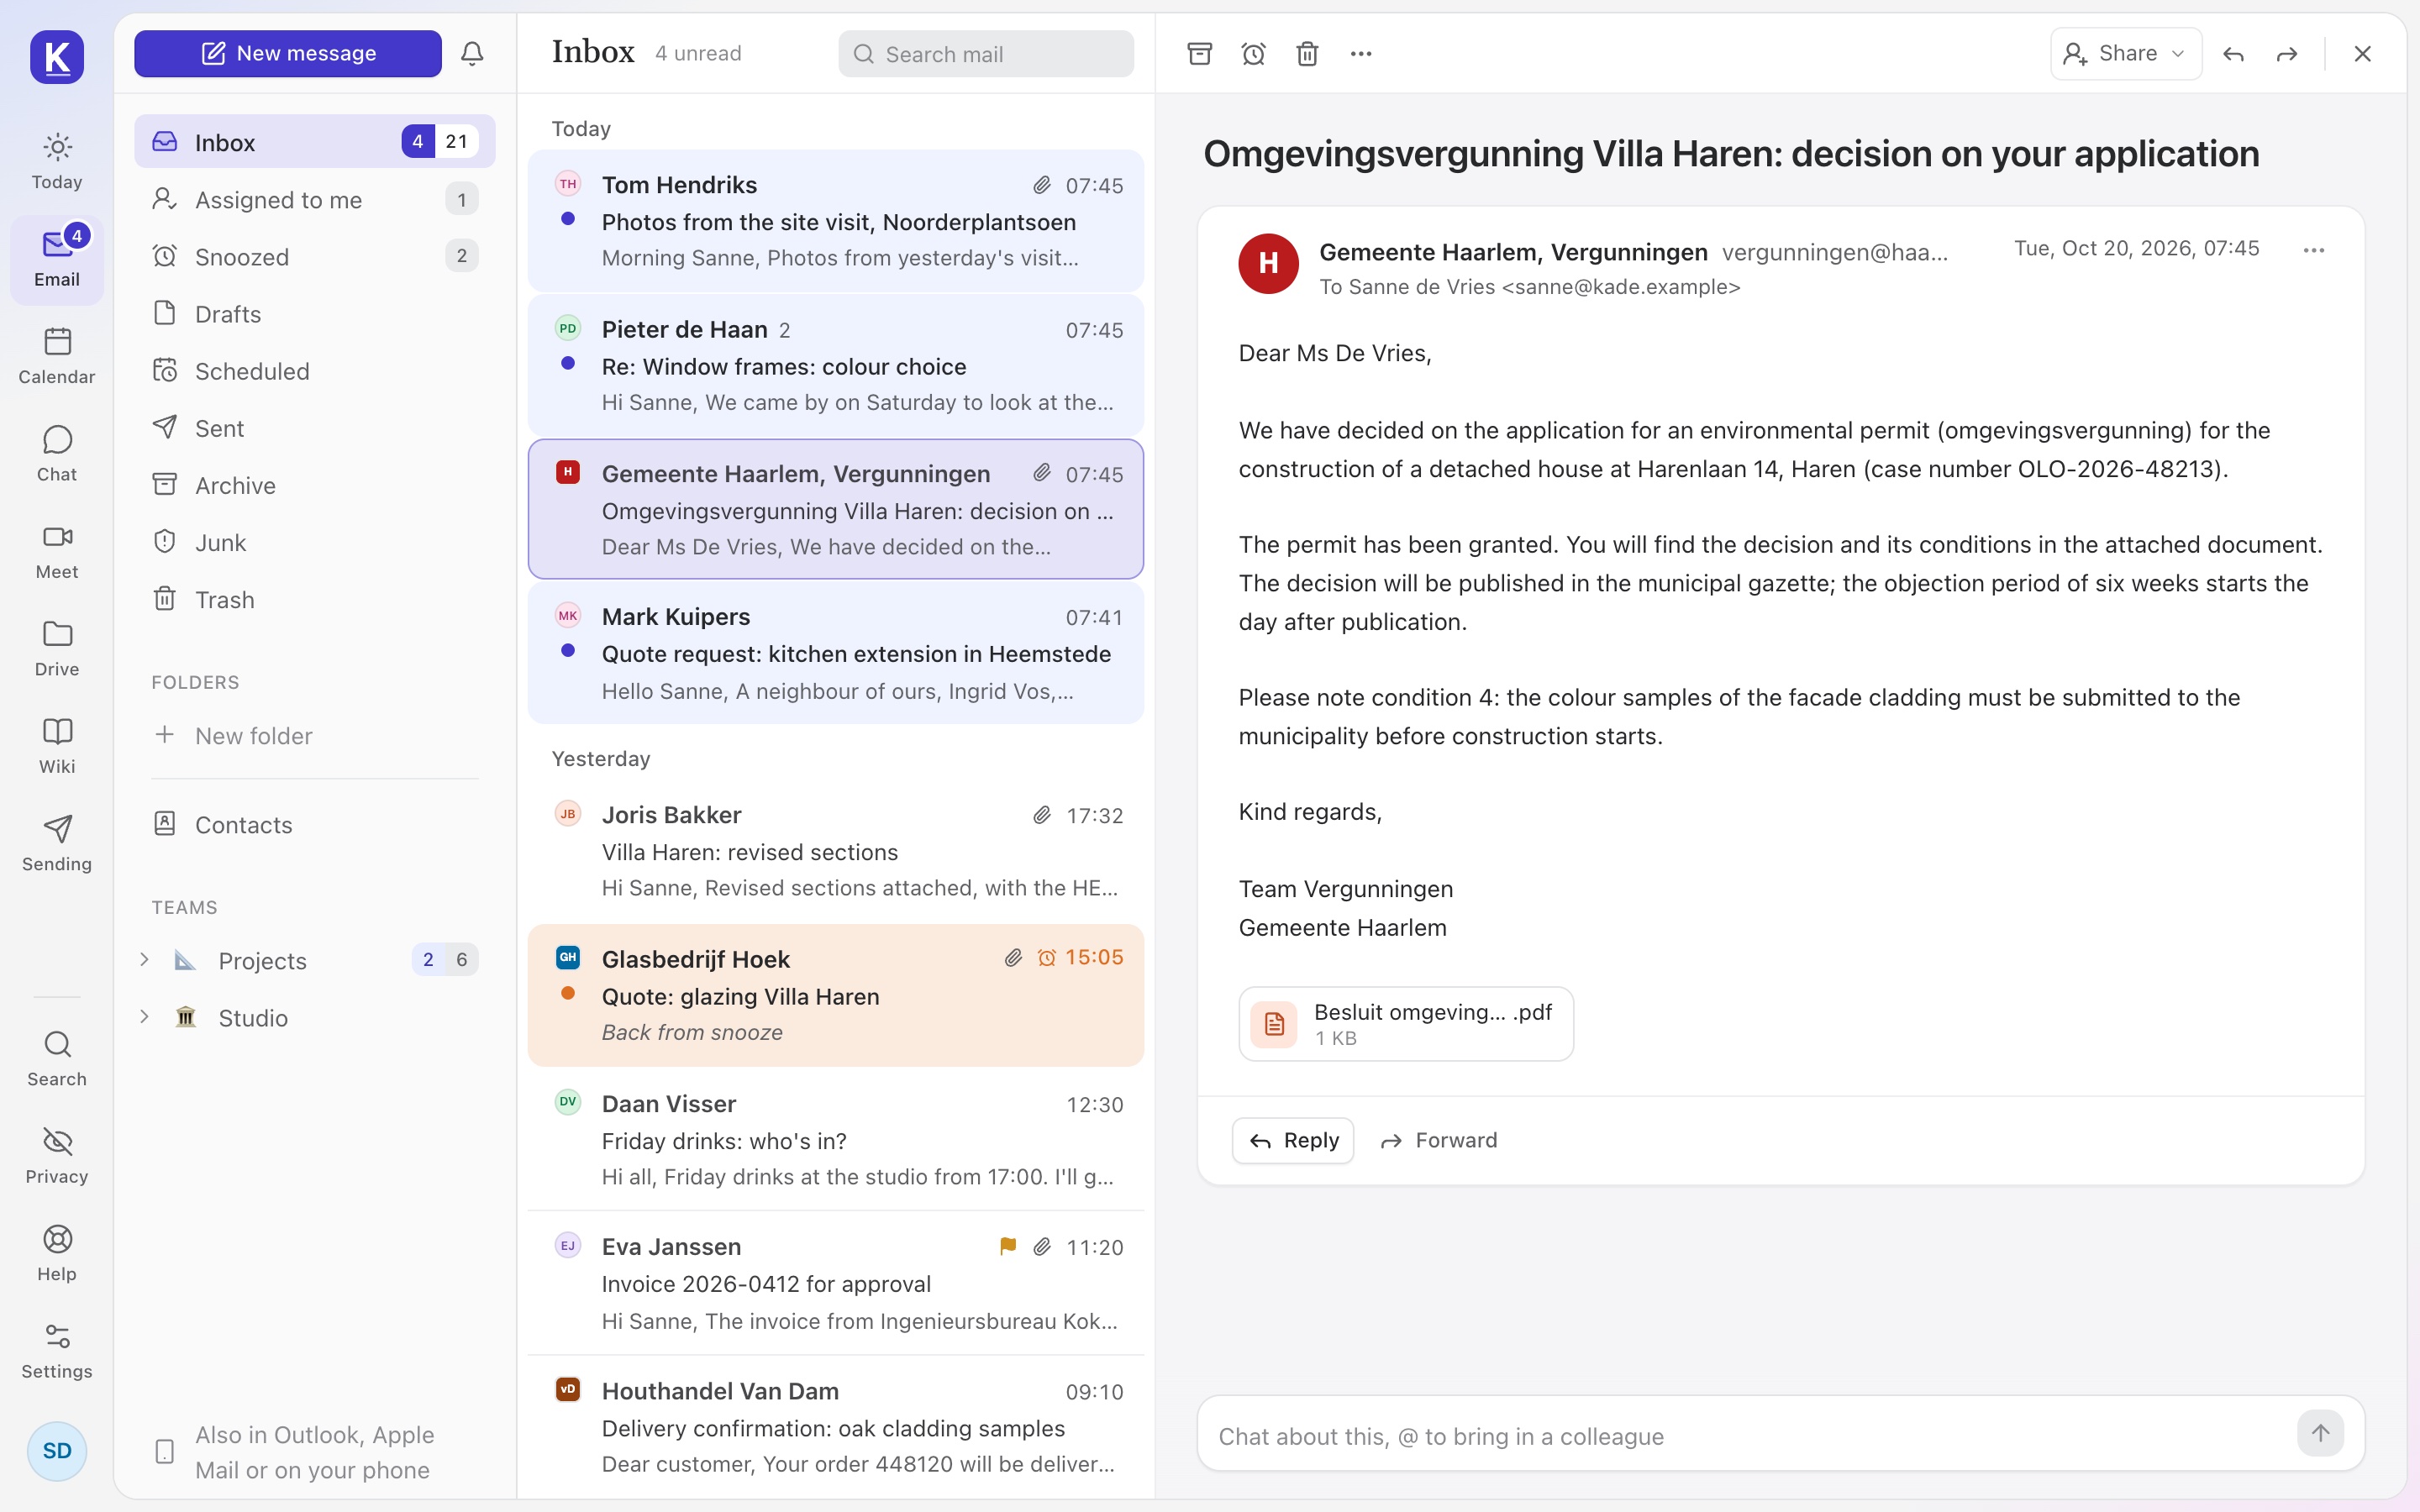Expand the Projects team

click(x=144, y=960)
